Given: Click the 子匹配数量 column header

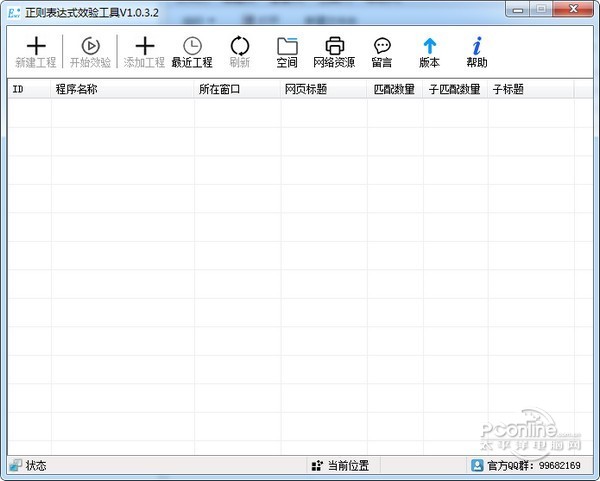Looking at the screenshot, I should click(455, 89).
